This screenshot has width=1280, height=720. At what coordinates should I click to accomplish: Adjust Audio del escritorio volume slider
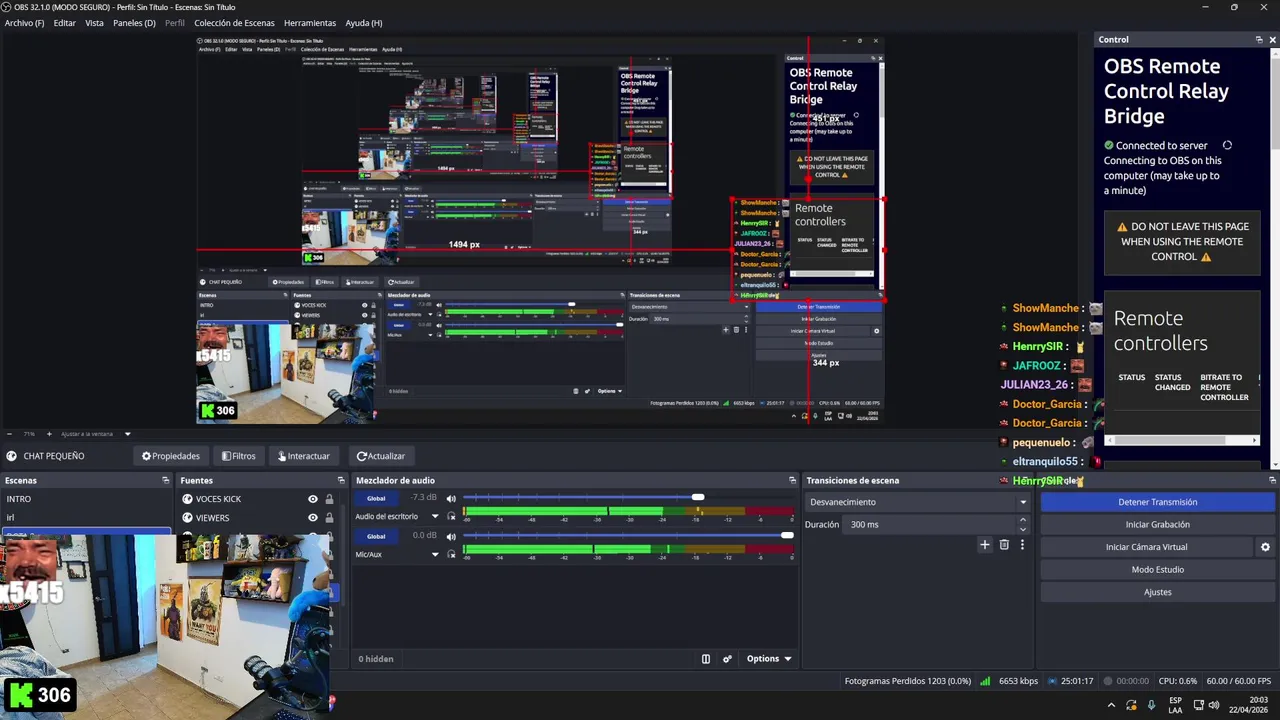point(629,497)
